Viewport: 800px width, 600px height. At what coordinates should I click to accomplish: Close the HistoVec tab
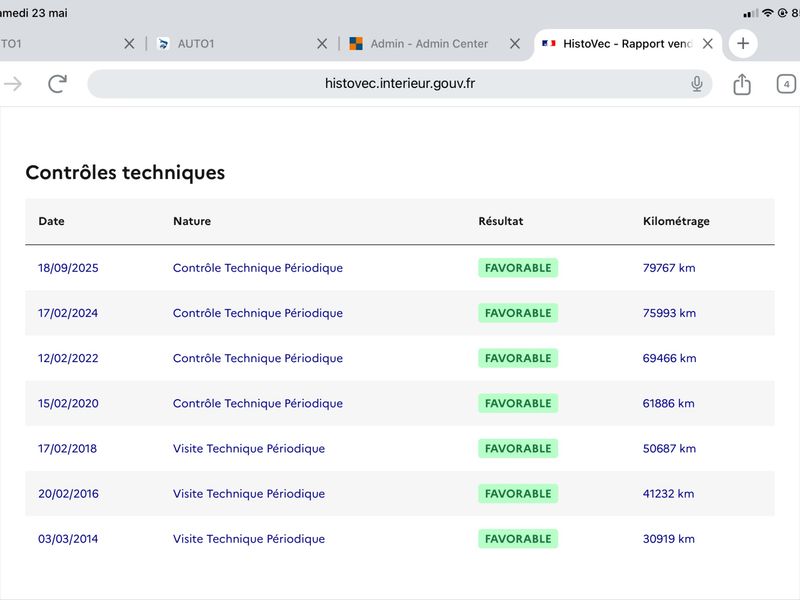click(x=708, y=44)
